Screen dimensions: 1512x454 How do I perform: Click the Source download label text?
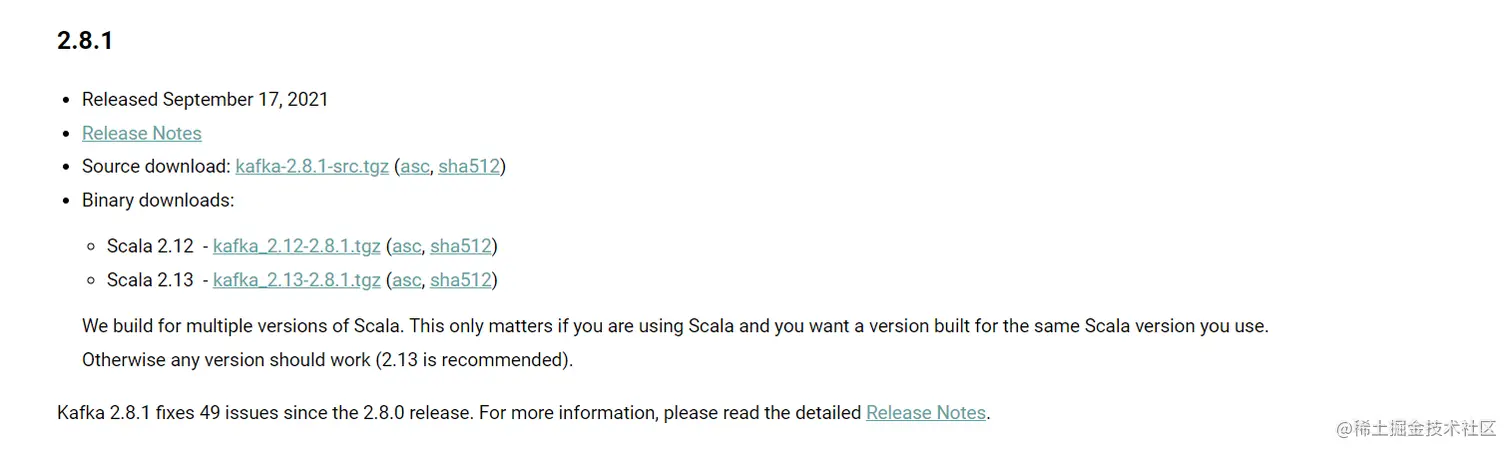[x=156, y=166]
